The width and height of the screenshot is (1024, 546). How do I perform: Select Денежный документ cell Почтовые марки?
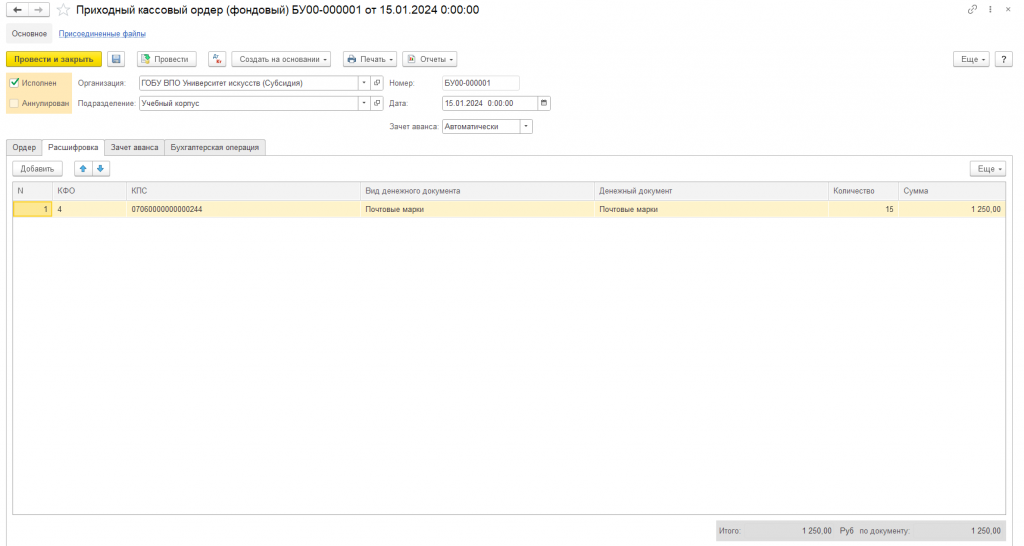tap(711, 210)
